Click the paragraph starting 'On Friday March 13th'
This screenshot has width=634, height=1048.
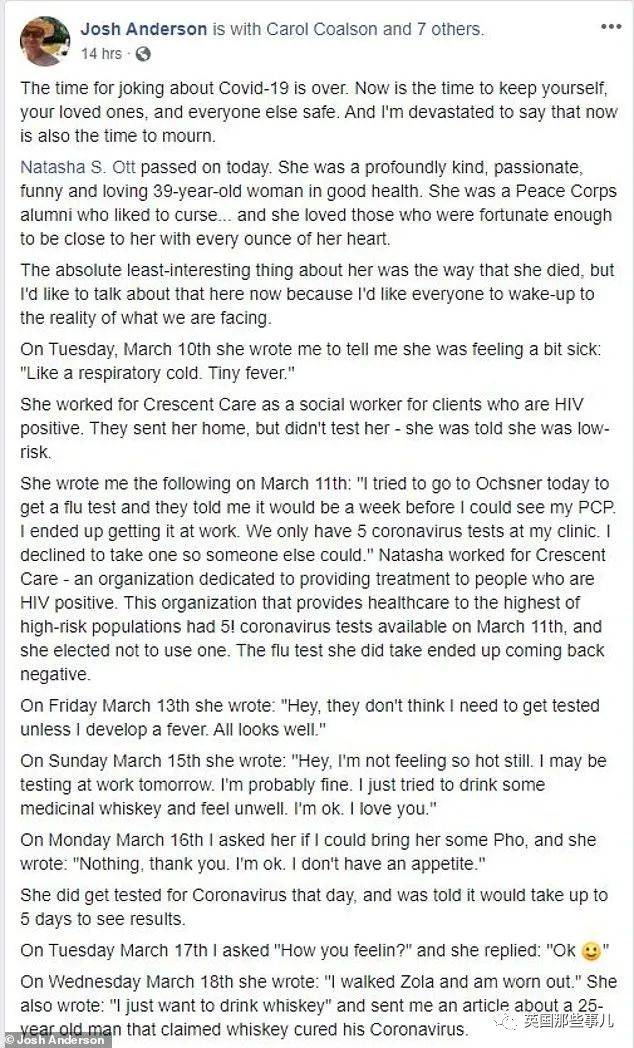click(x=309, y=718)
